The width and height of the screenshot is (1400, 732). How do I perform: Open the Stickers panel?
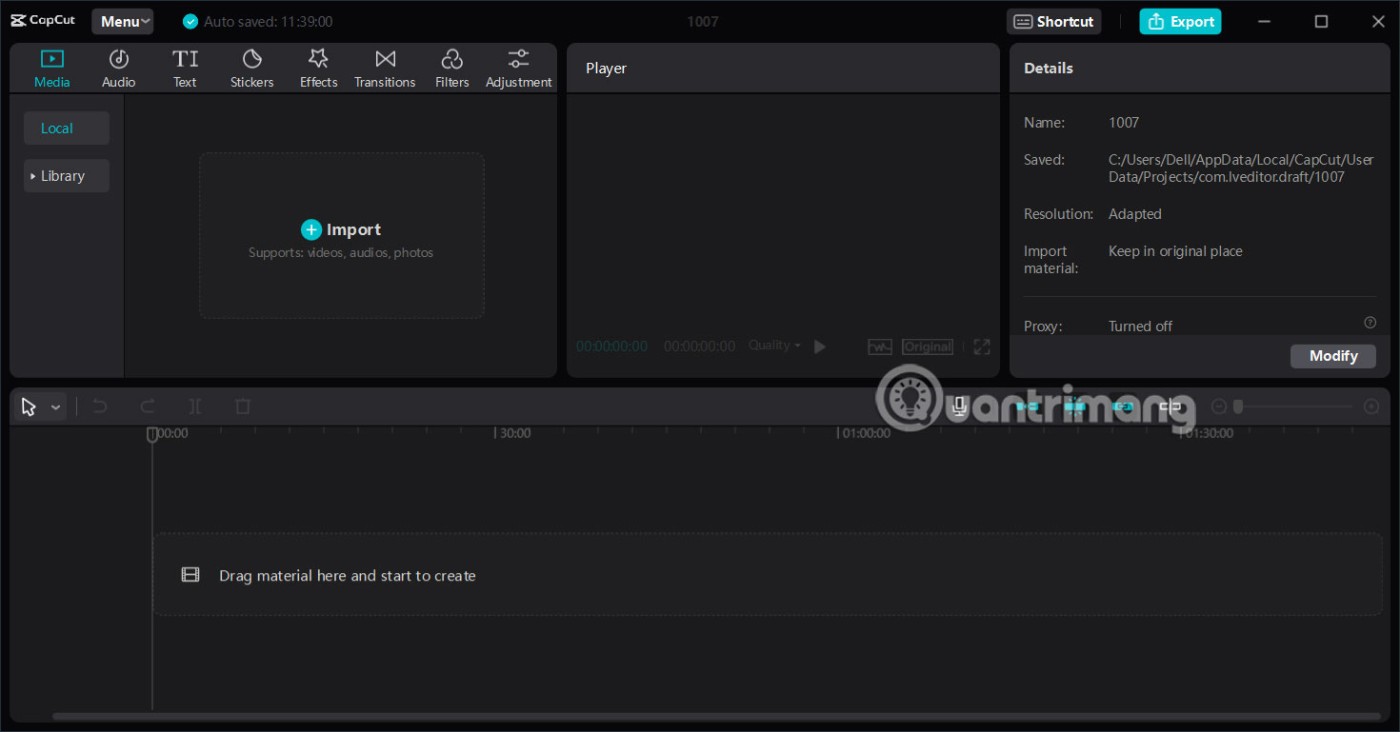click(252, 69)
